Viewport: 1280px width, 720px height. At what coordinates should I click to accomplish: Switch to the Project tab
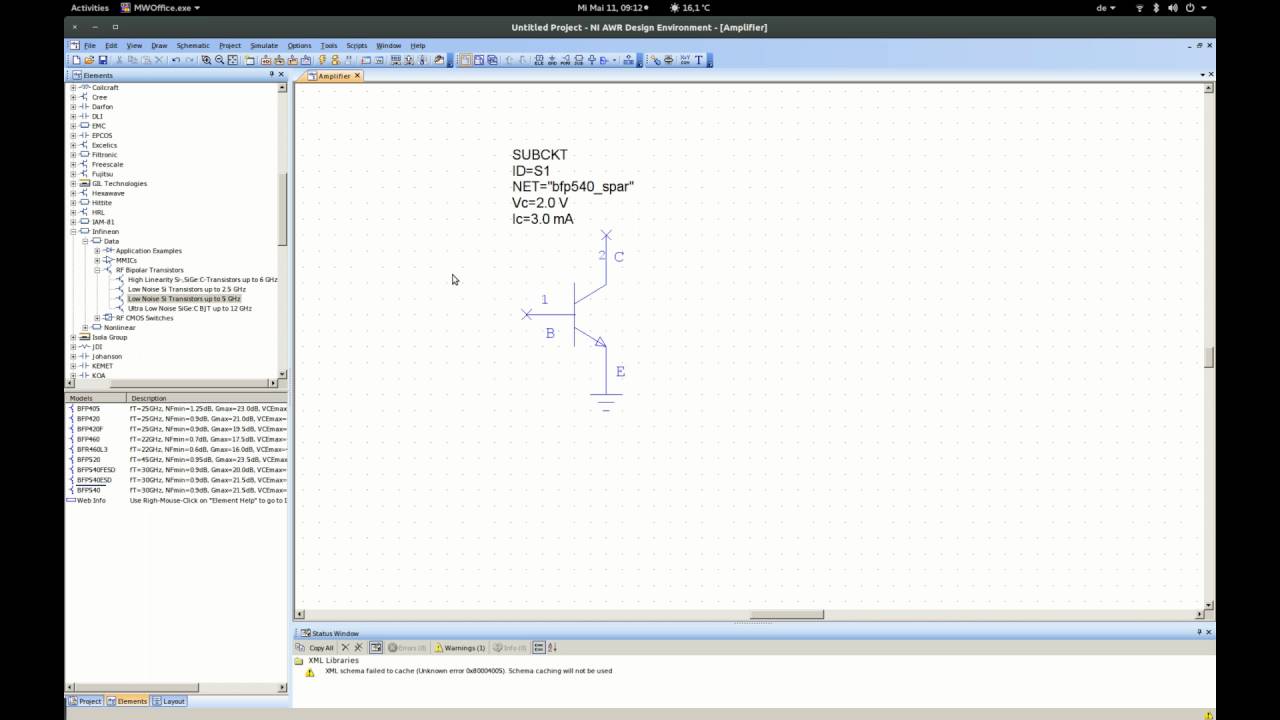pos(85,701)
